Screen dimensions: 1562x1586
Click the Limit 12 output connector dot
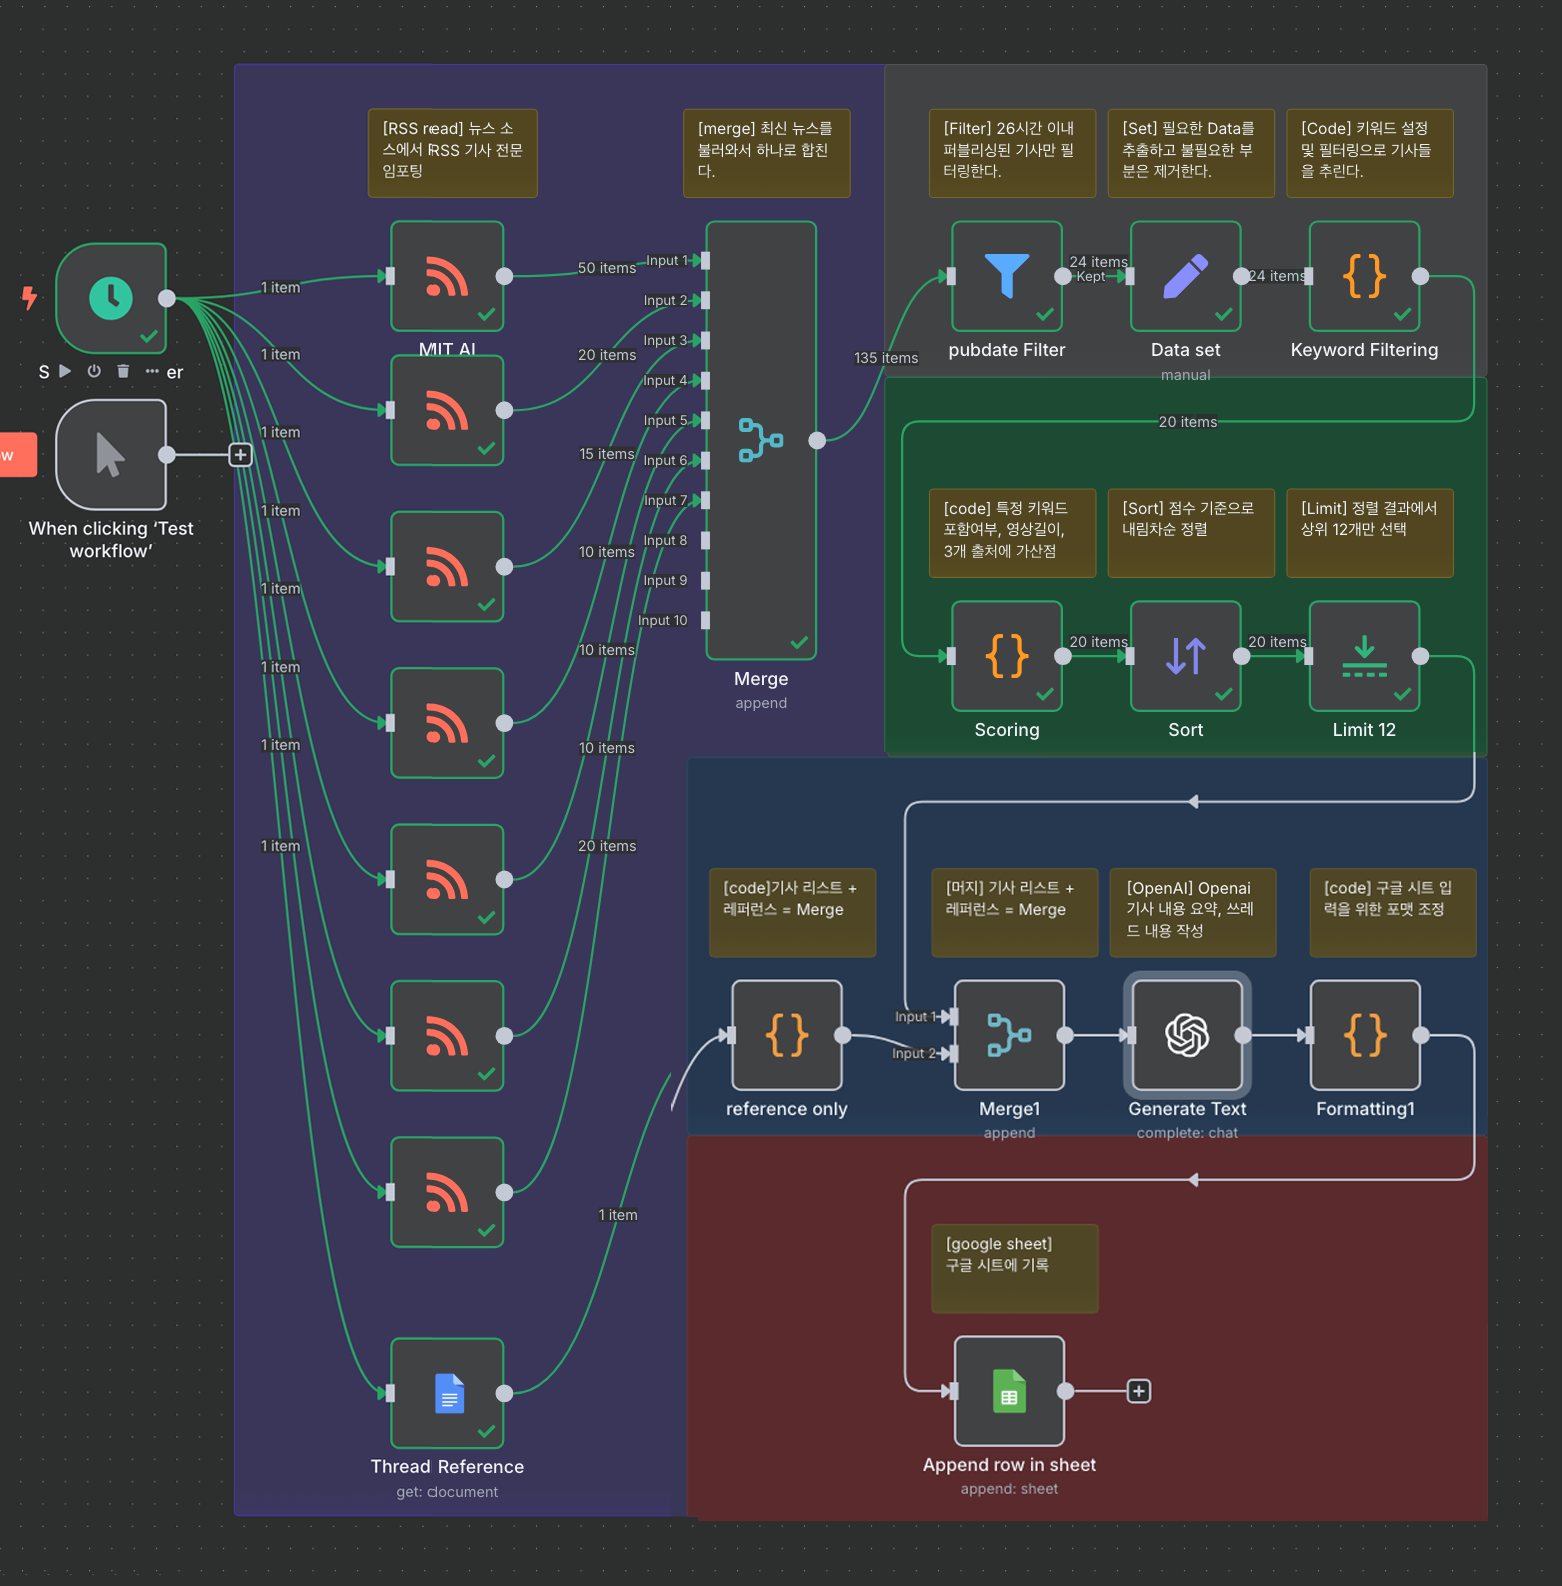tap(1420, 656)
